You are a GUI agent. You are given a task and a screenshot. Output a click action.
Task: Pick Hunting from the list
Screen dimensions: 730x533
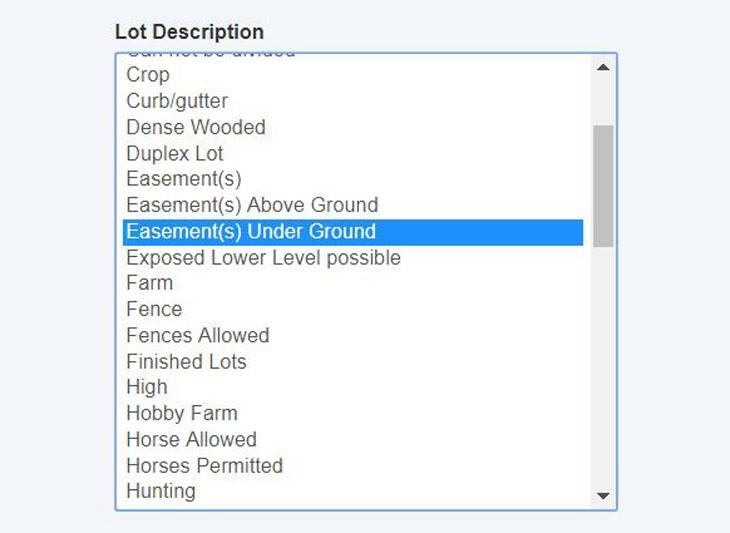(161, 491)
